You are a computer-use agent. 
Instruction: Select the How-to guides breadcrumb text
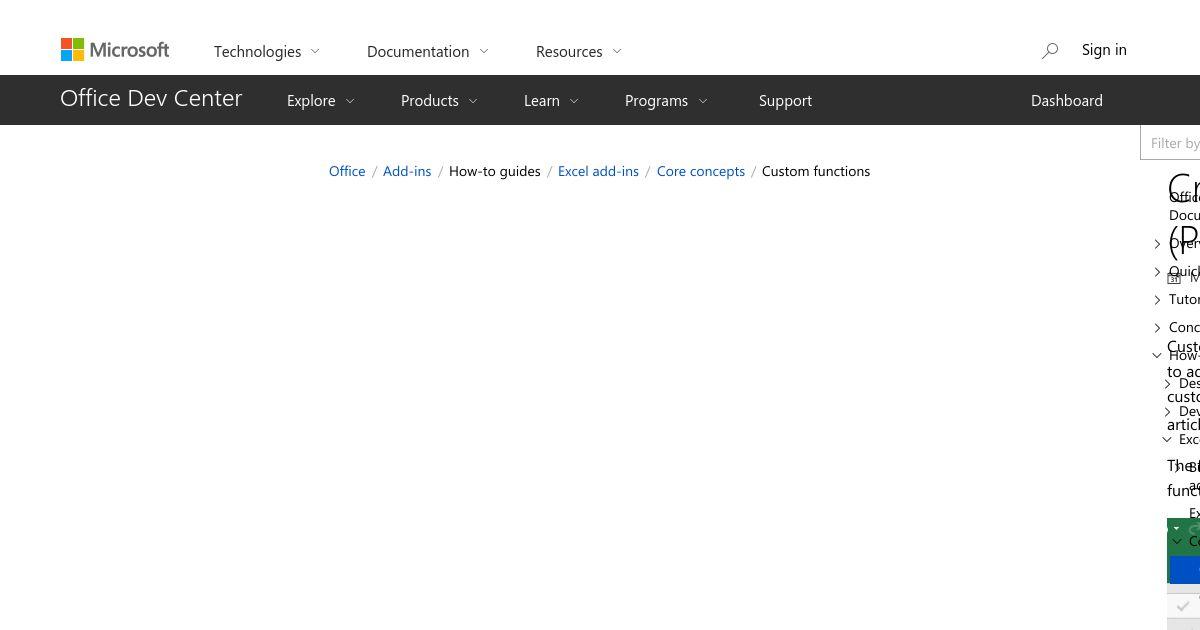pos(495,171)
